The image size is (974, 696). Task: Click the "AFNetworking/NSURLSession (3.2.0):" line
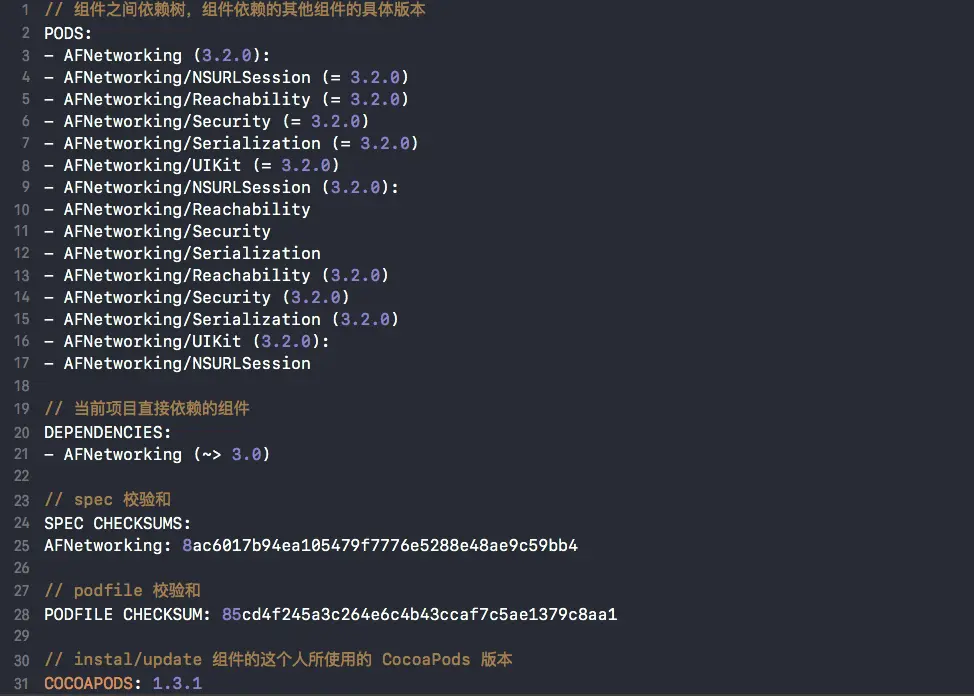221,188
